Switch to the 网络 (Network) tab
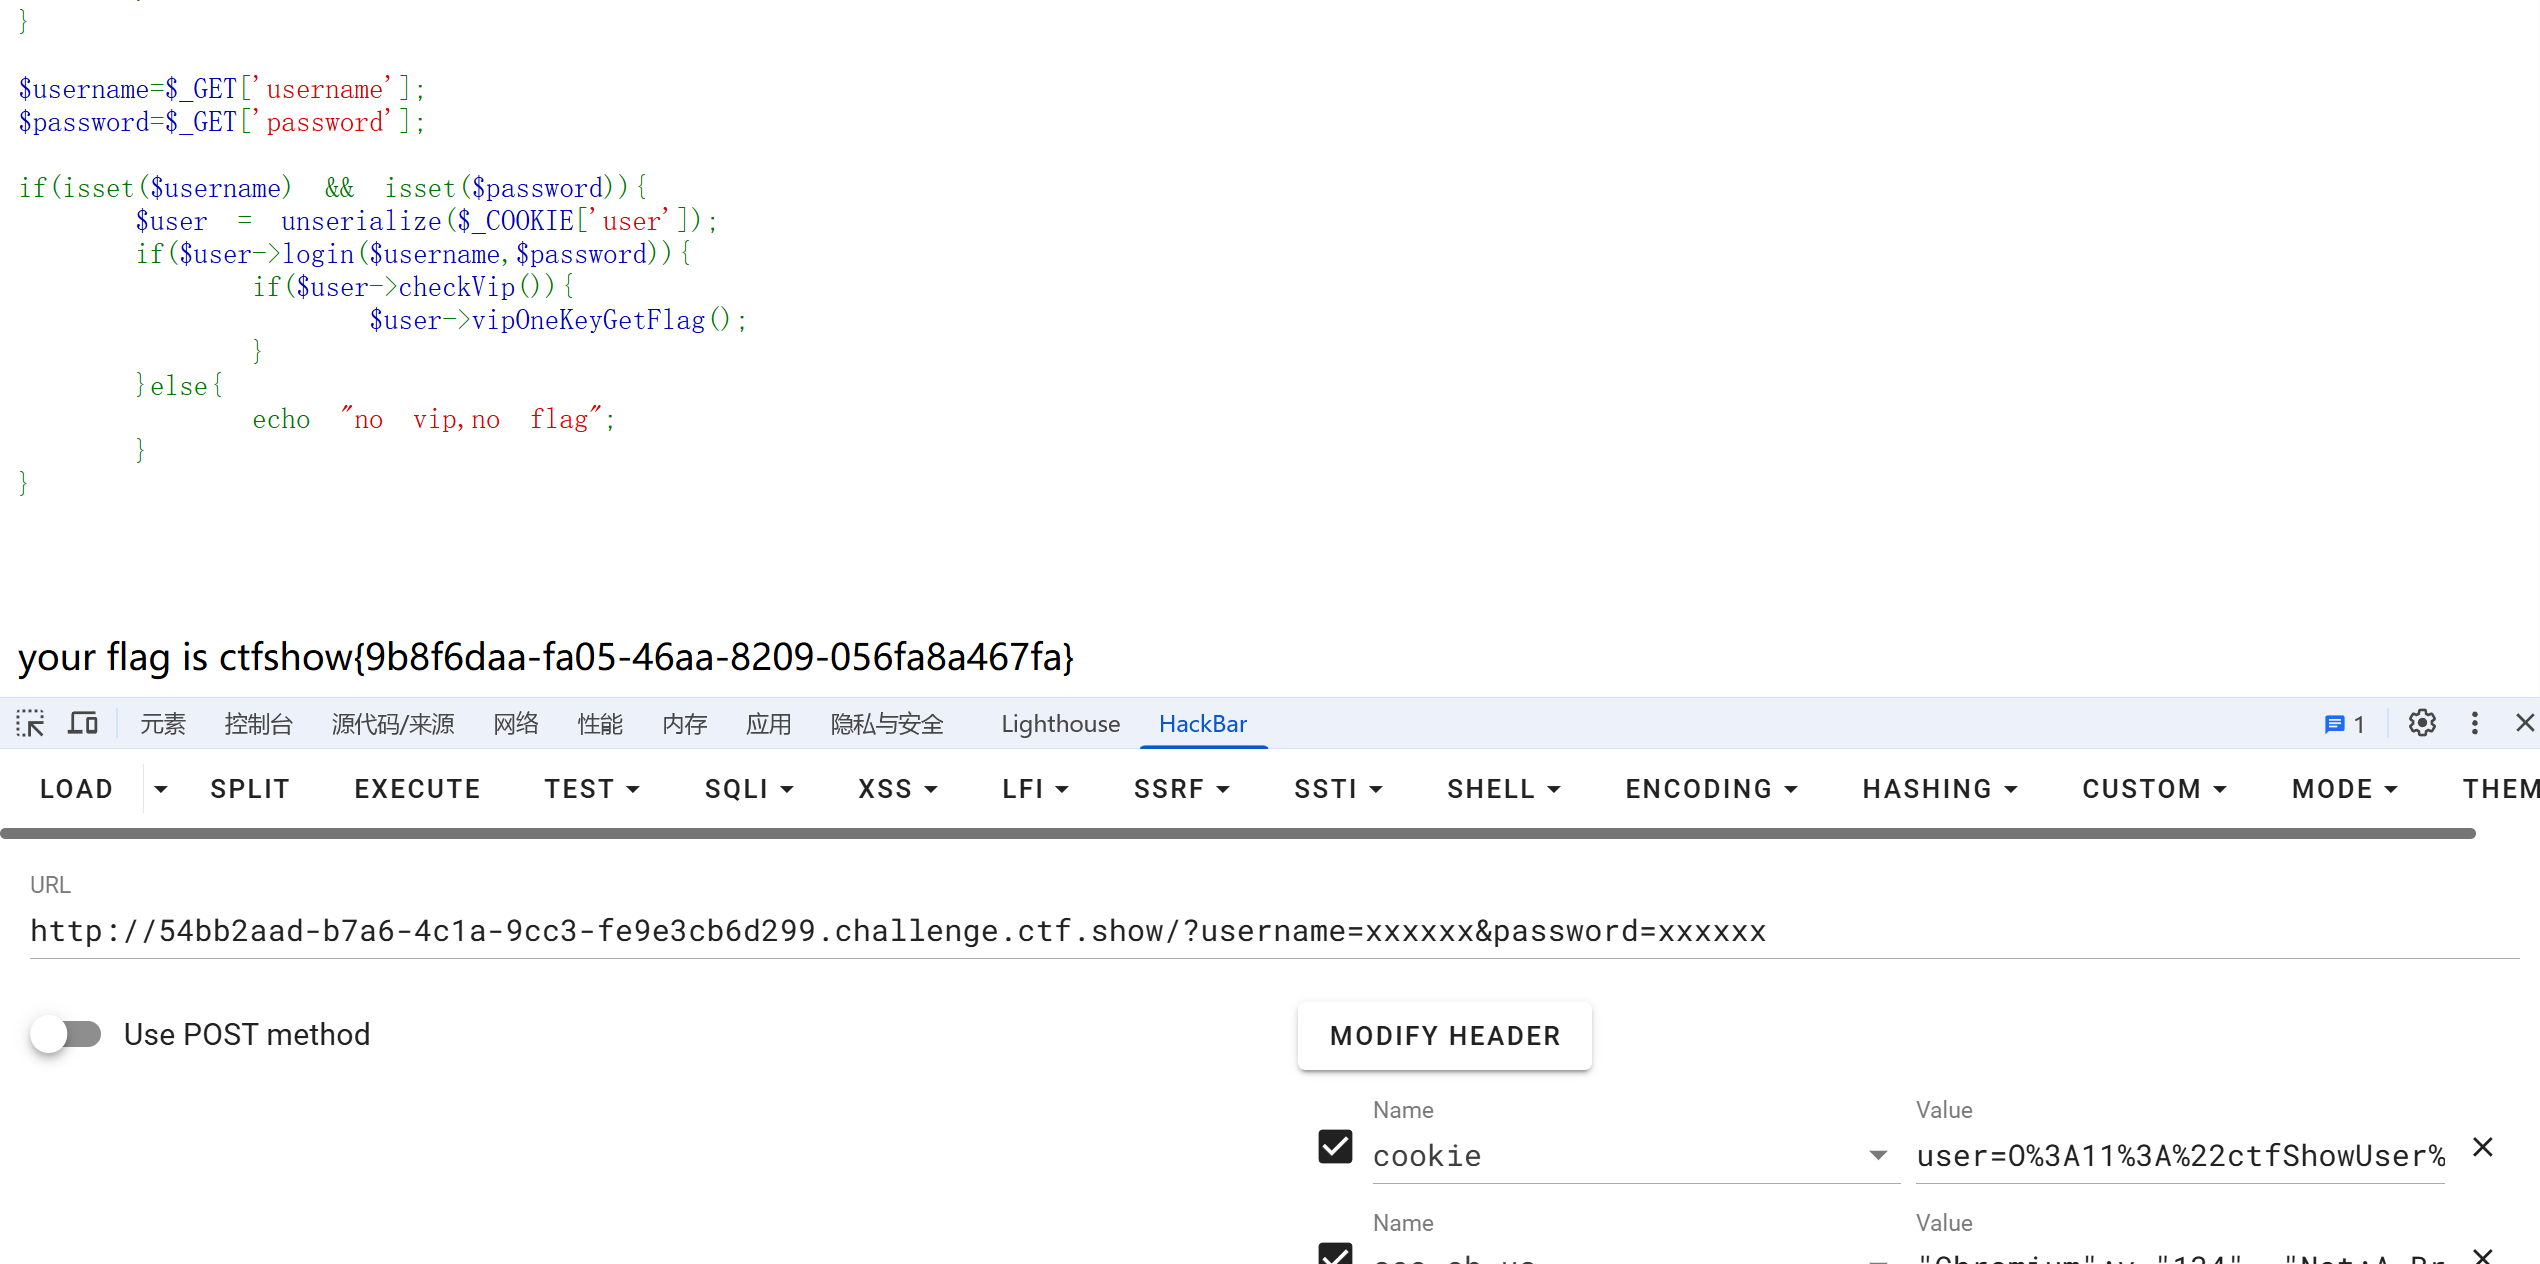The height and width of the screenshot is (1264, 2540). 516,724
